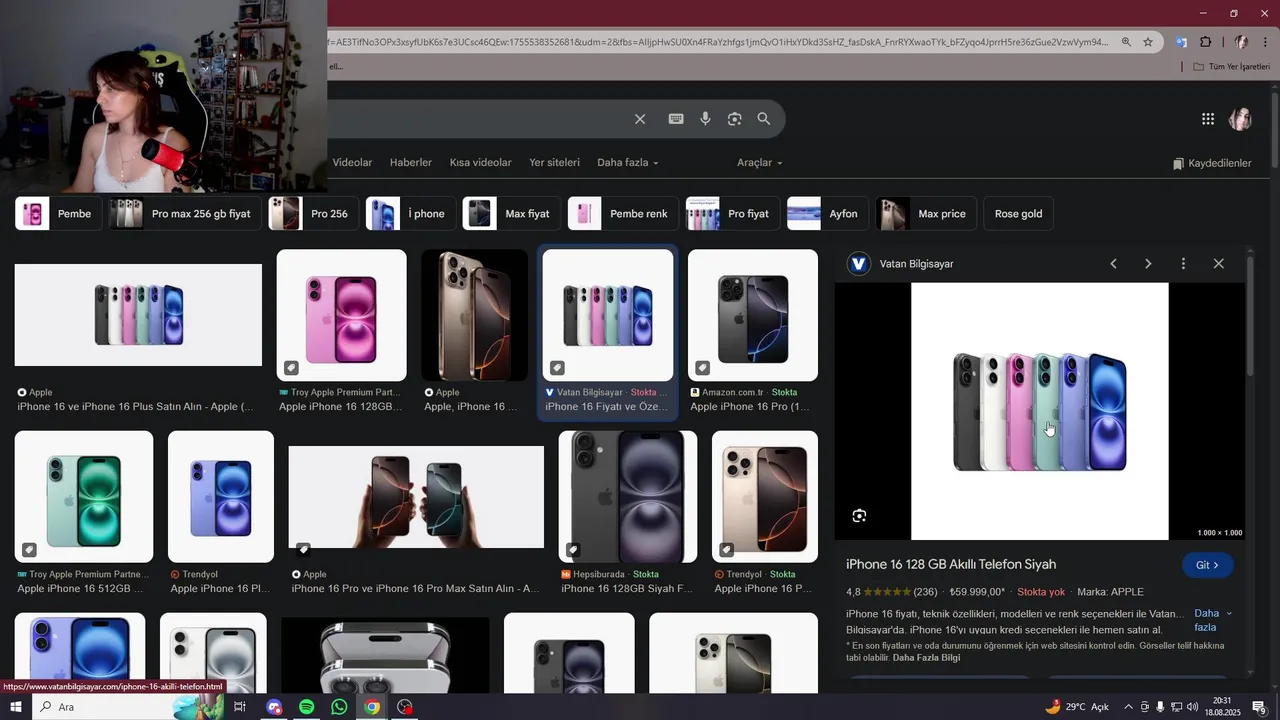Show hidden system tray icons
The width and height of the screenshot is (1280, 720).
[1129, 707]
